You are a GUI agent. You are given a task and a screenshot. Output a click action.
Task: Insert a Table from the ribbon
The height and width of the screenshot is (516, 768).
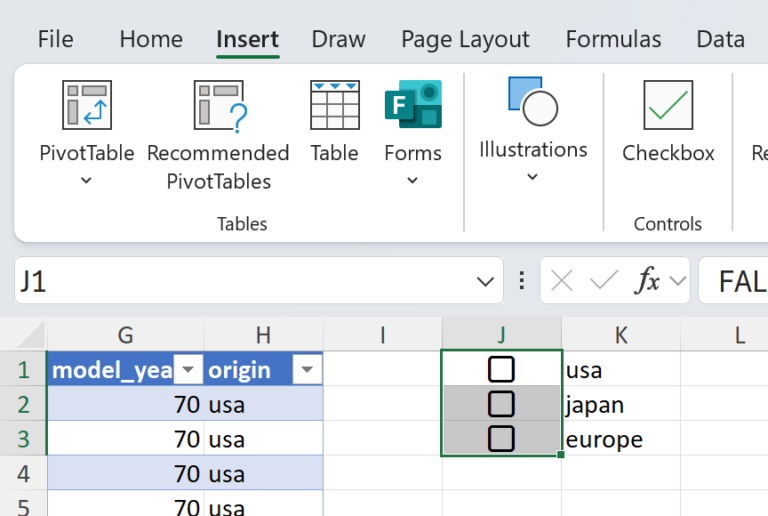coord(334,106)
